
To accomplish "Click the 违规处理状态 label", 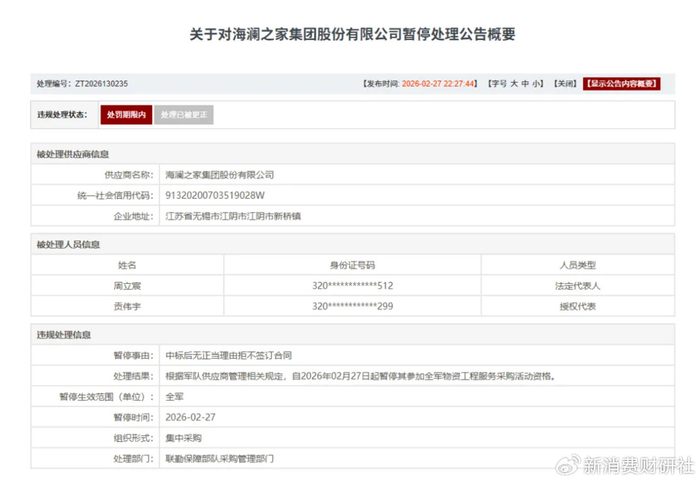I will point(62,115).
